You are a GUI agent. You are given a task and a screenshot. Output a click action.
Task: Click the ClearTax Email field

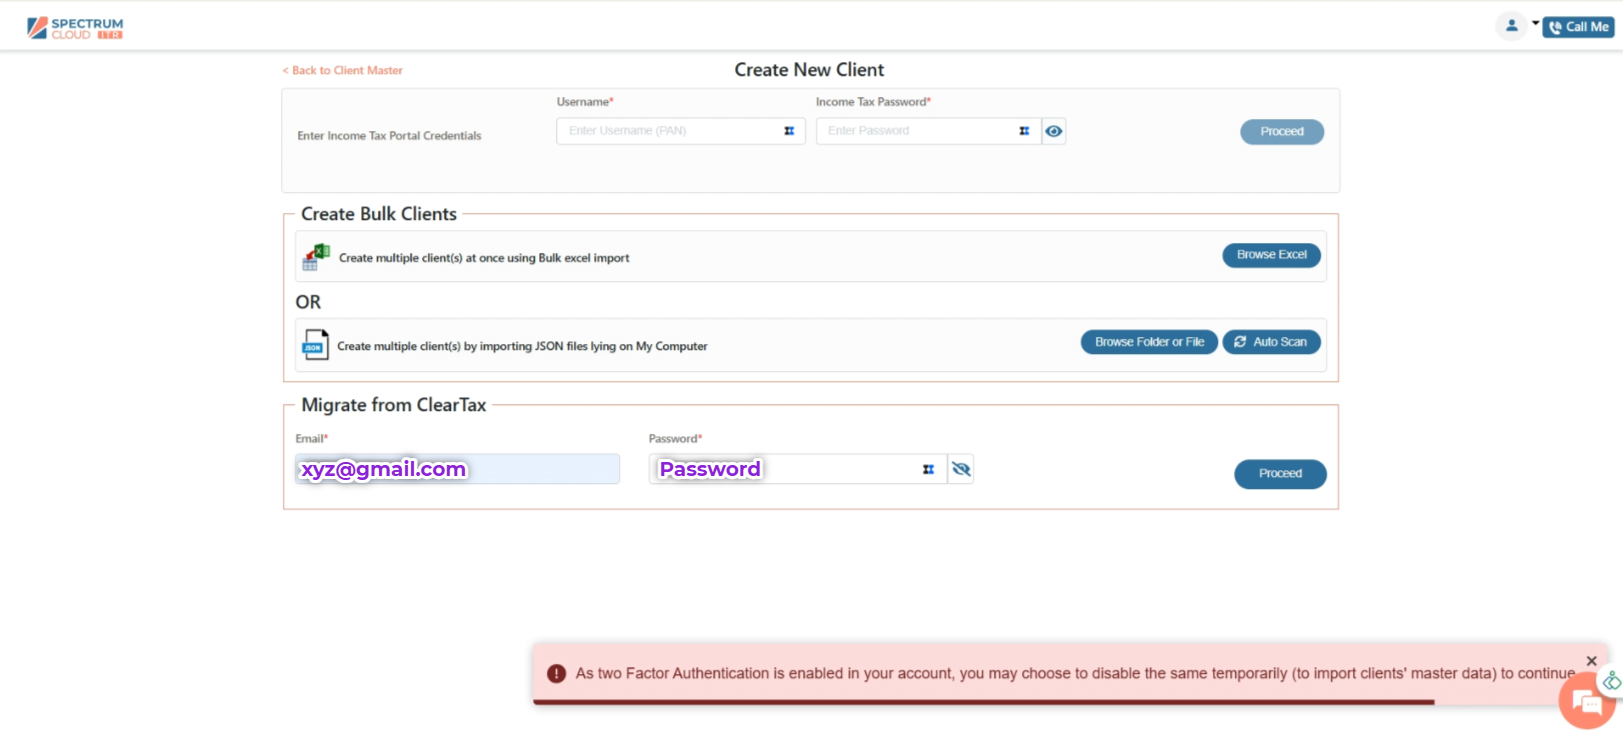coord(457,469)
